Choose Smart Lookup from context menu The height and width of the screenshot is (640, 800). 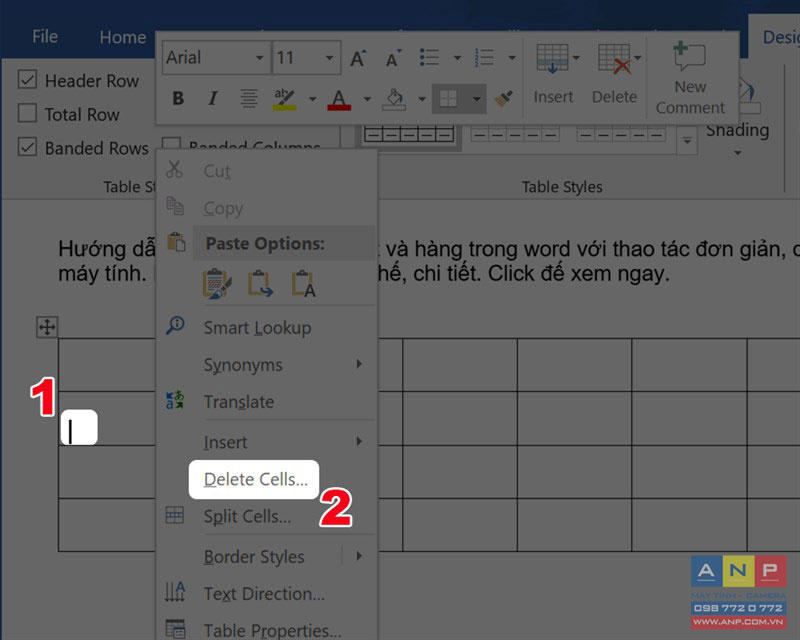click(x=266, y=327)
